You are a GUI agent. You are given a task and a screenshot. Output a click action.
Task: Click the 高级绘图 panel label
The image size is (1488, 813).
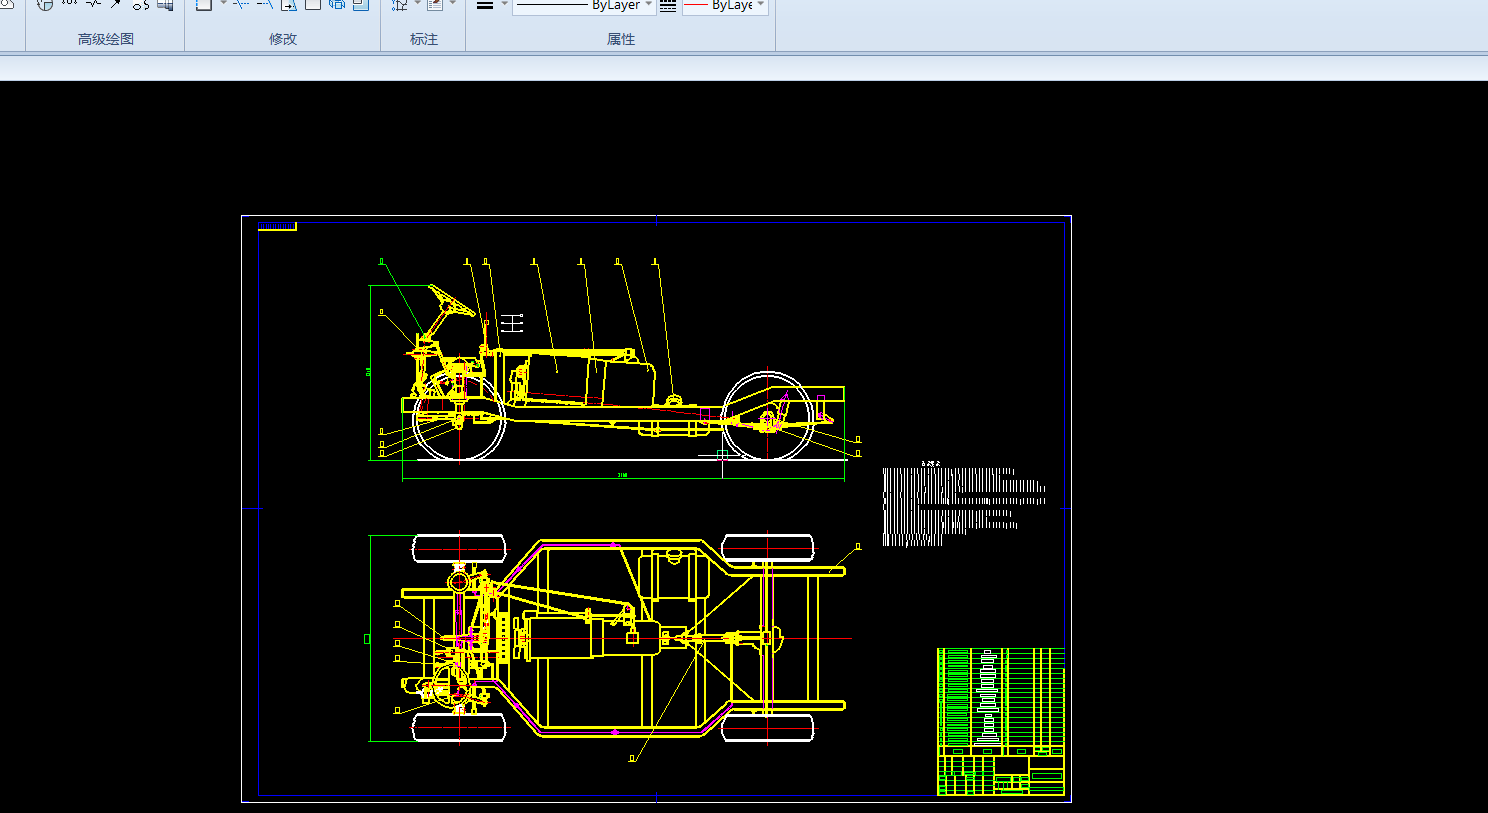tap(106, 39)
